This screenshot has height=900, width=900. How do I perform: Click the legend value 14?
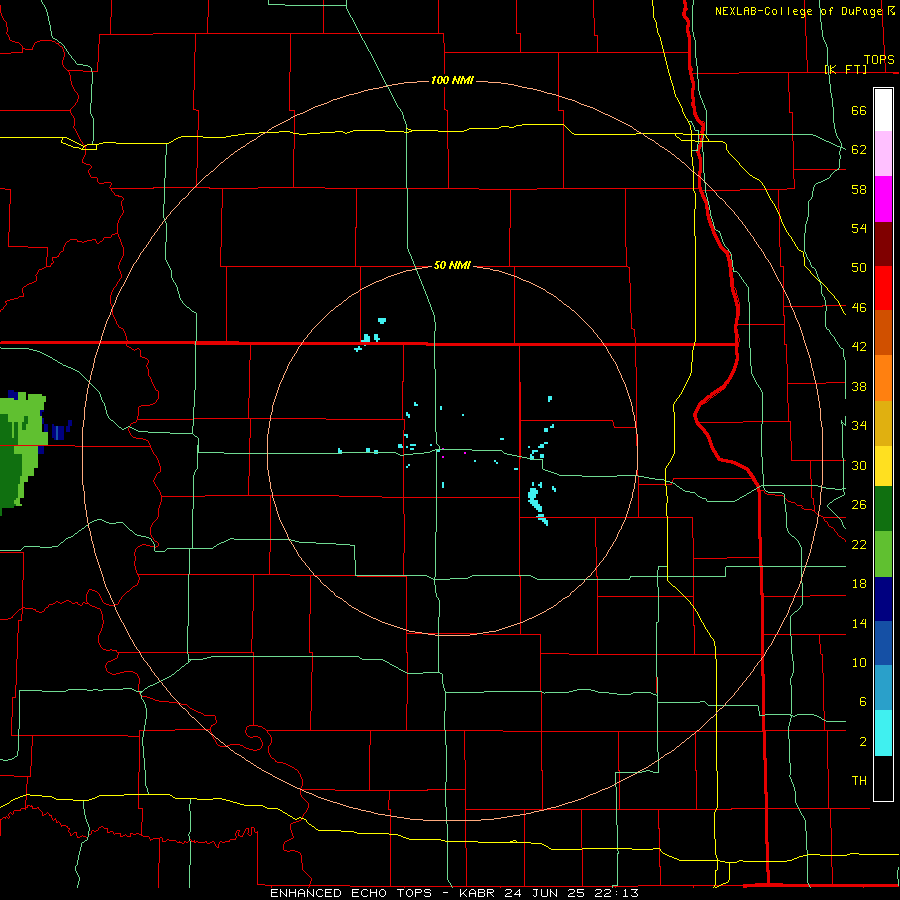tap(859, 623)
